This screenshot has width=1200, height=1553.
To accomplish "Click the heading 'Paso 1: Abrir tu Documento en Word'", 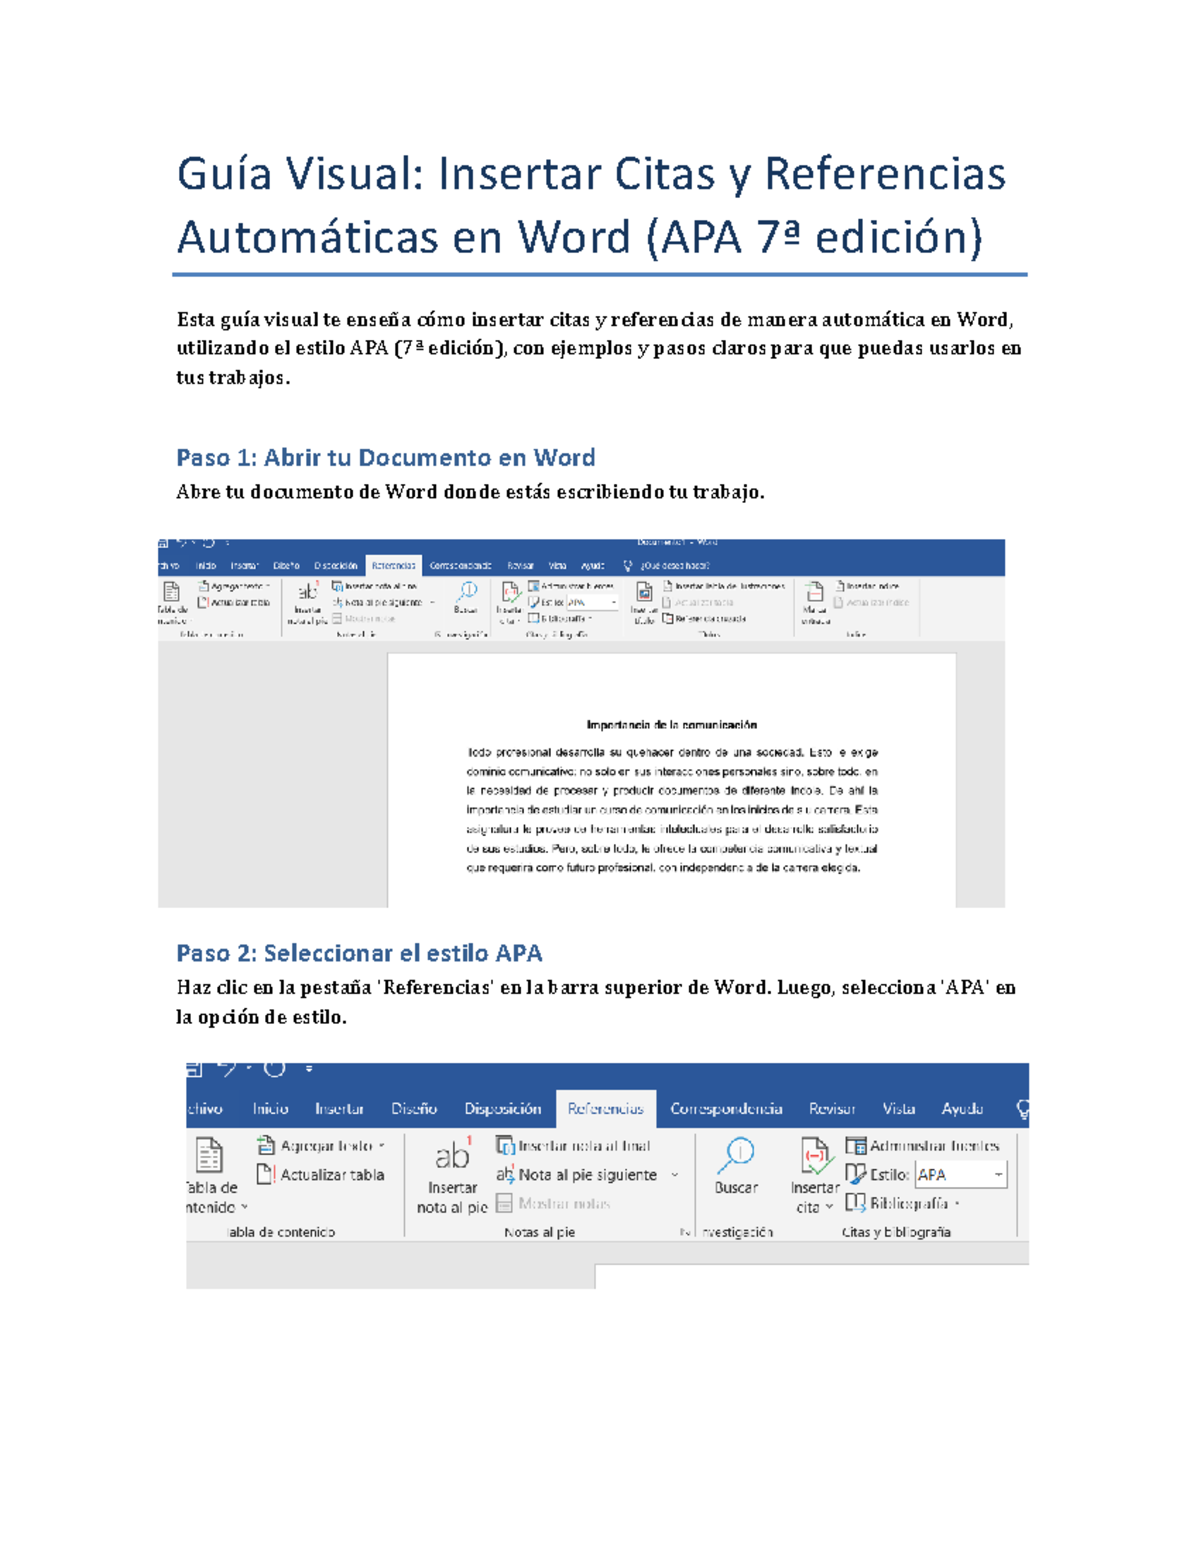I will click(386, 458).
